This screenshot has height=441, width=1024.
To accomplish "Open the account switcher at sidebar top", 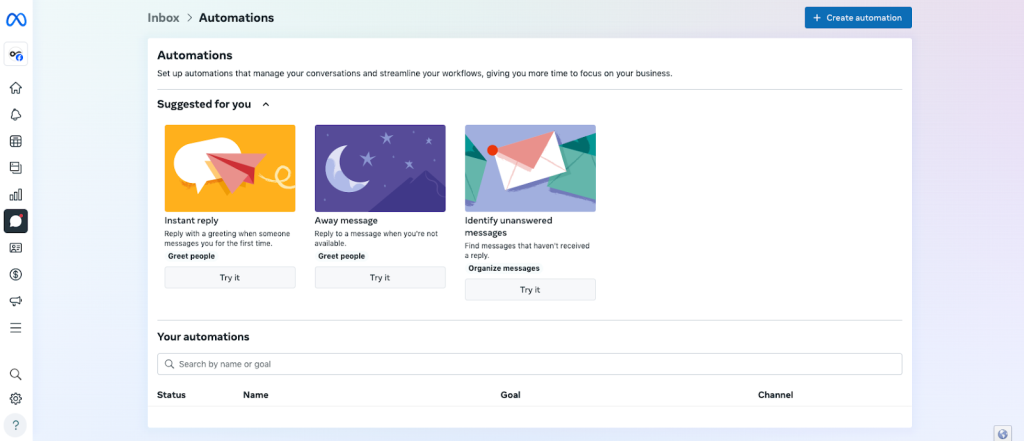I will [16, 55].
